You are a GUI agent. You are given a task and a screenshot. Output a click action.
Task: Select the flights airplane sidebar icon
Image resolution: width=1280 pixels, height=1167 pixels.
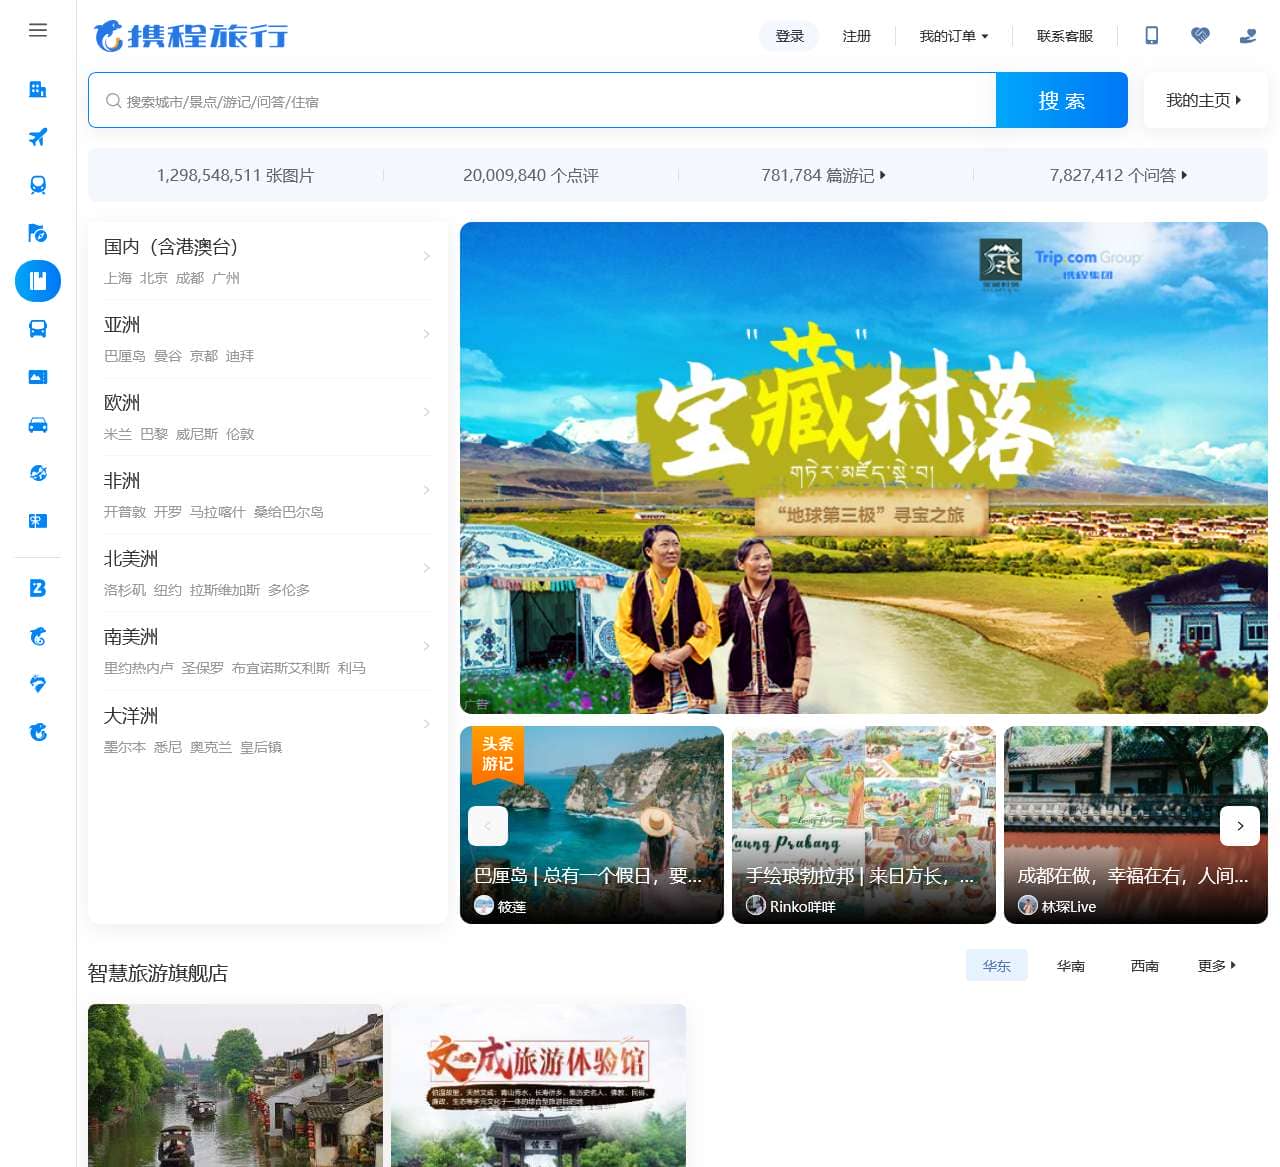coord(38,137)
